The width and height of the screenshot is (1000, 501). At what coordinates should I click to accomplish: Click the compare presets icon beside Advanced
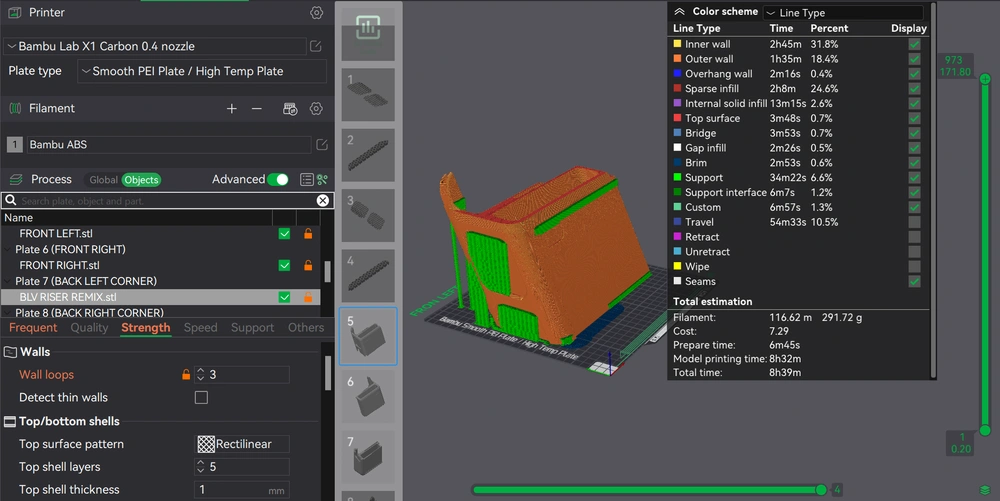click(322, 180)
